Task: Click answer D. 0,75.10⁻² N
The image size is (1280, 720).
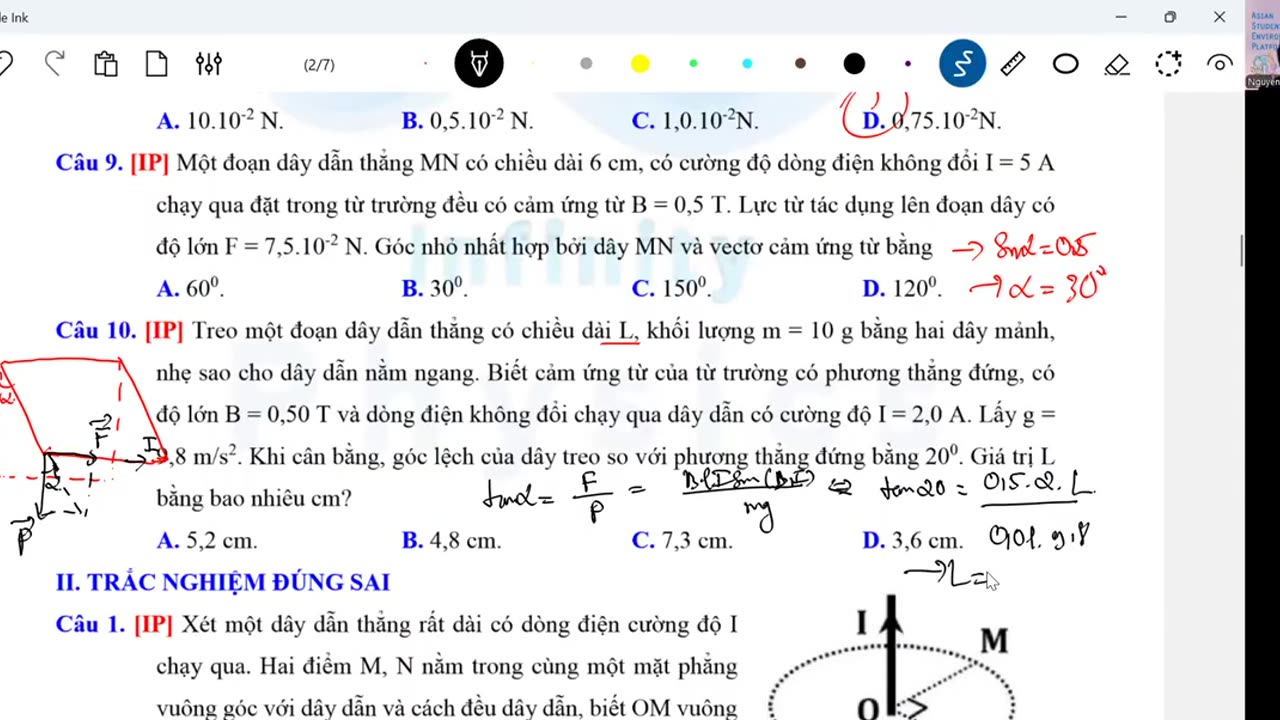Action: 931,120
